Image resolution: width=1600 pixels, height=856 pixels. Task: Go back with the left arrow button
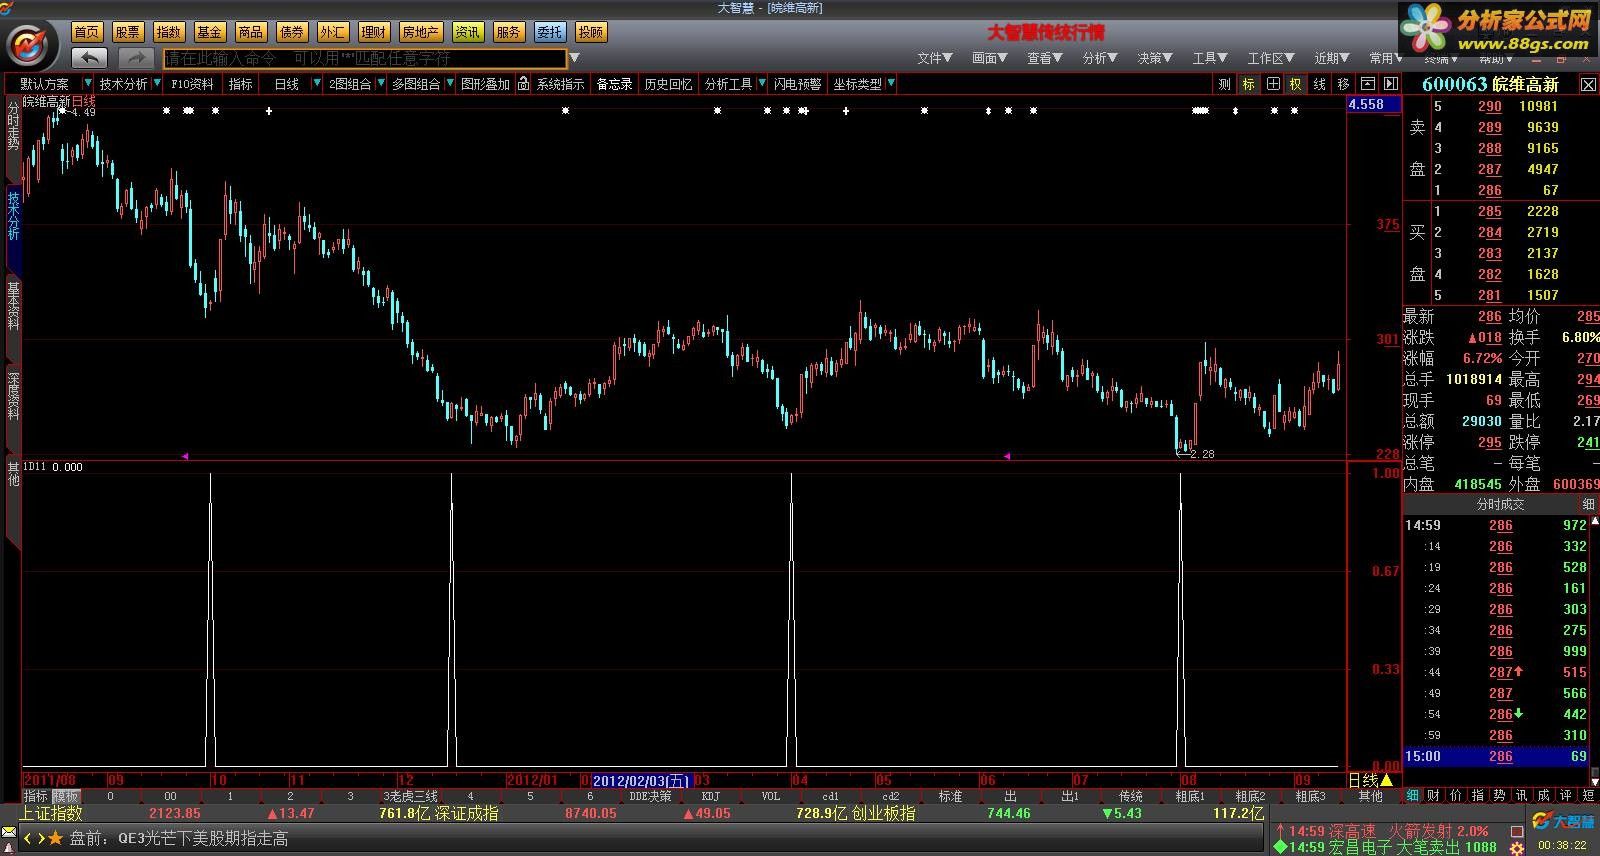(90, 58)
